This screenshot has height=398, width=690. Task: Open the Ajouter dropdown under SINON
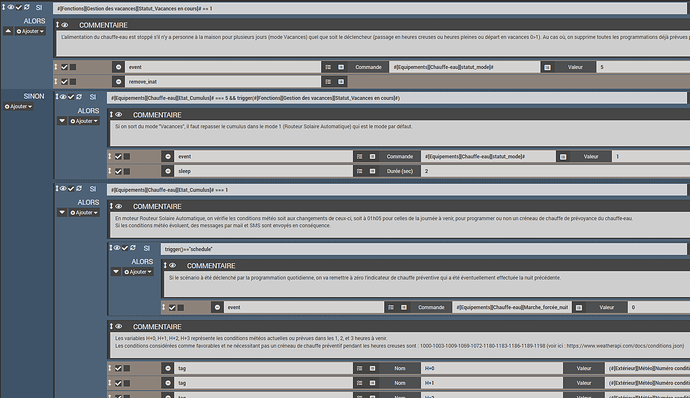click(18, 107)
